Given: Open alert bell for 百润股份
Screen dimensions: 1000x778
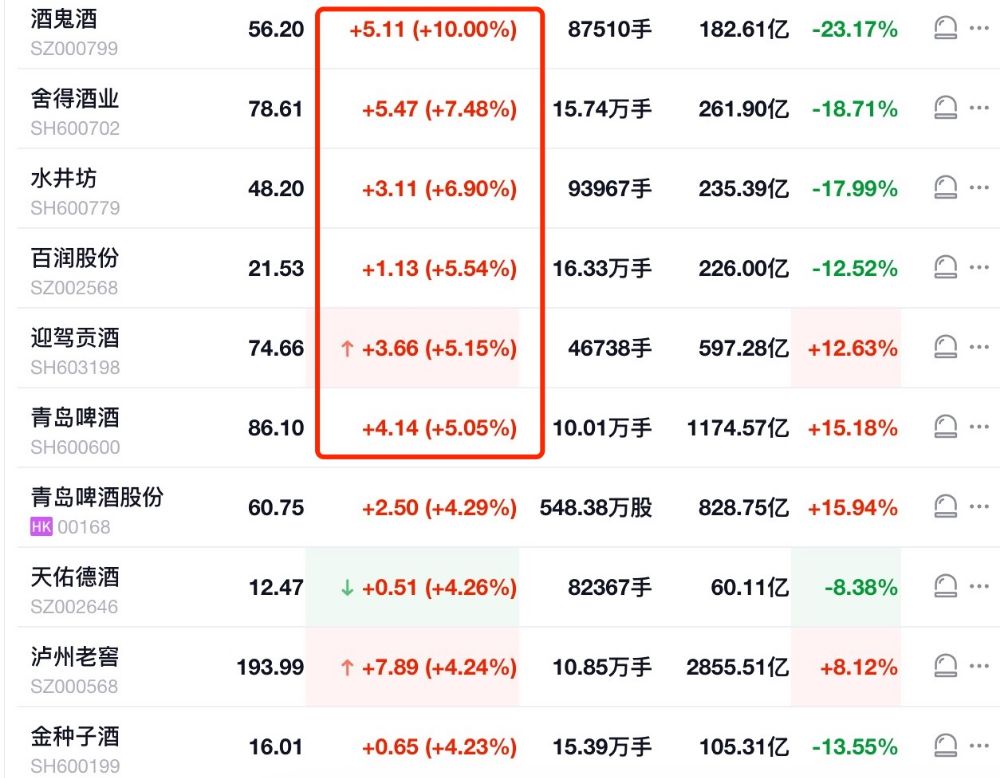Looking at the screenshot, I should point(945,268).
